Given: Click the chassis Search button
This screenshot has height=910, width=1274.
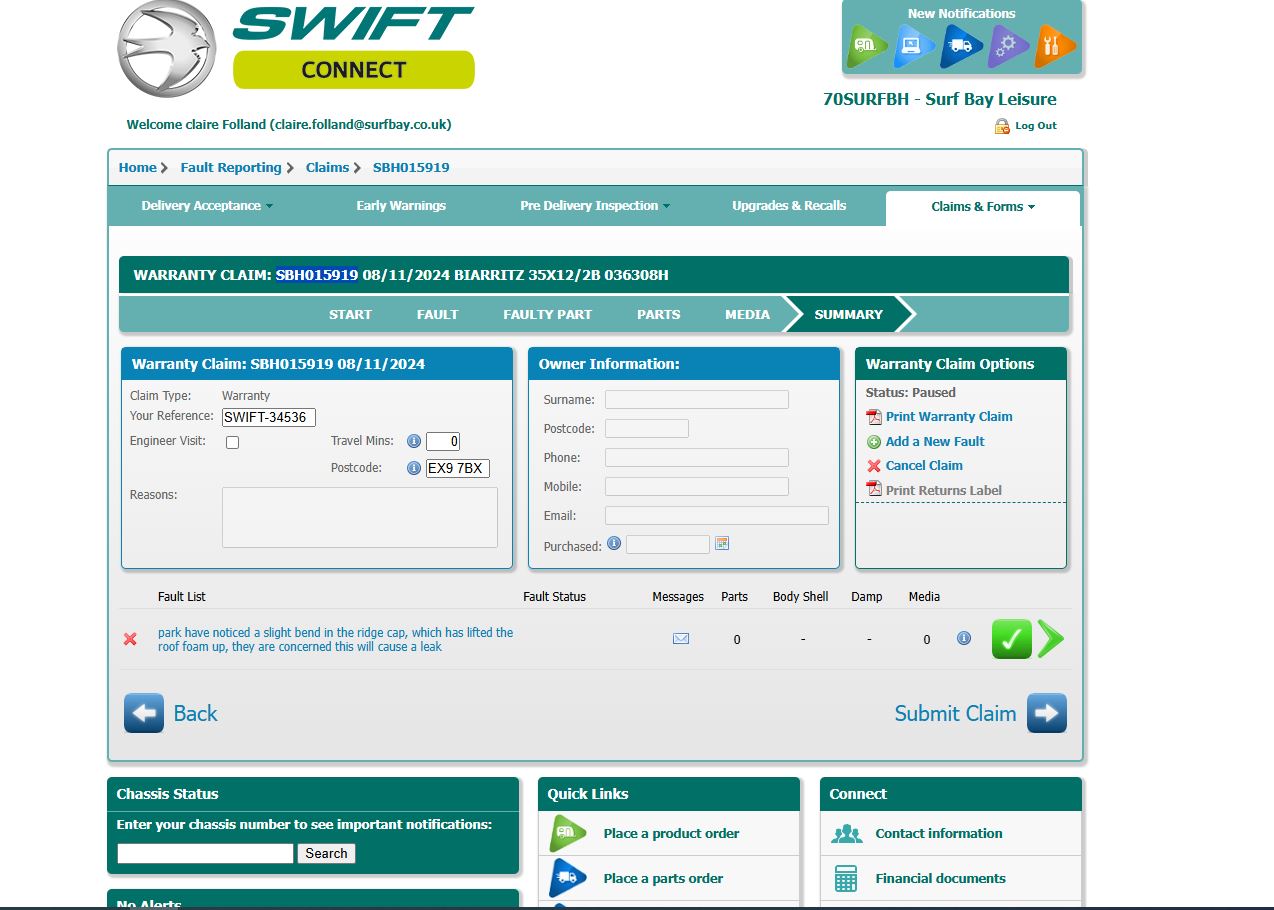Looking at the screenshot, I should tap(326, 853).
